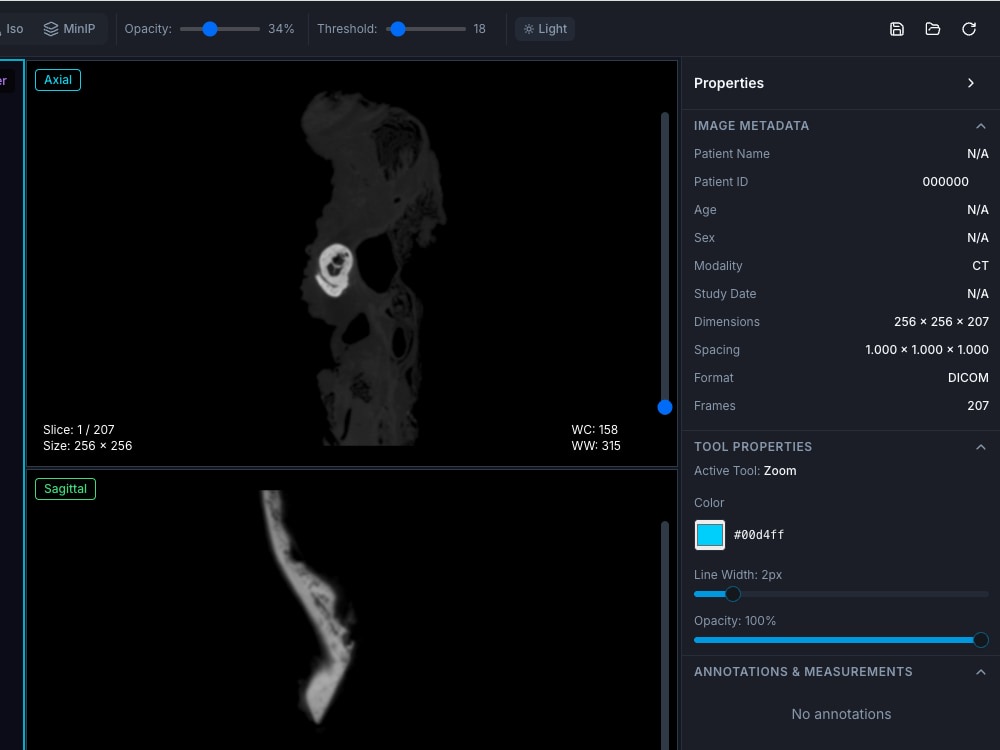Click the Threshold value 18

pyautogui.click(x=480, y=29)
